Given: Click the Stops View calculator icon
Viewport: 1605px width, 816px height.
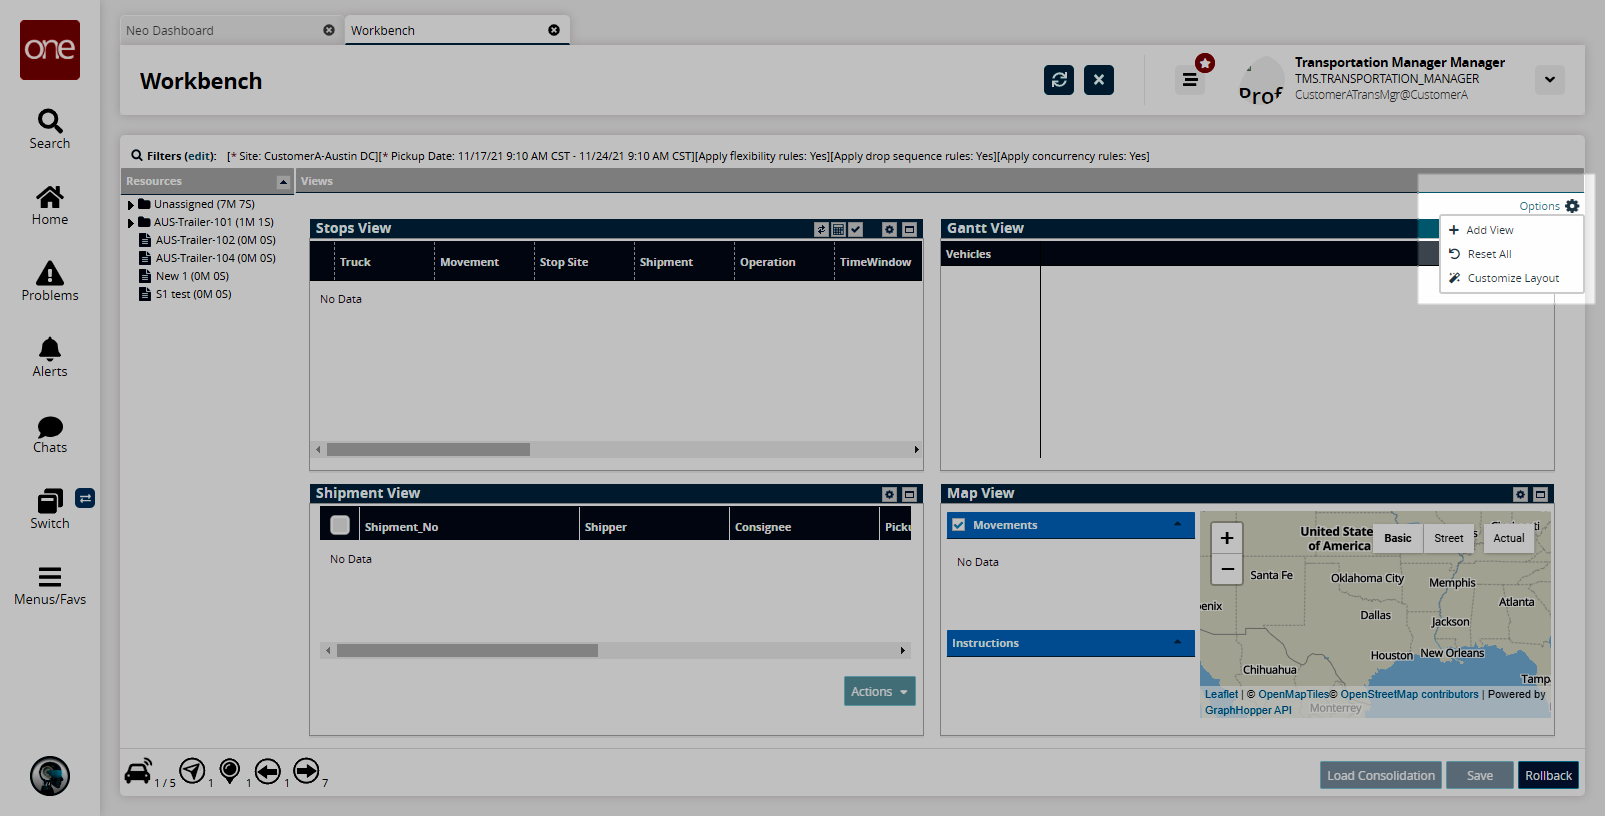Looking at the screenshot, I should tap(839, 229).
